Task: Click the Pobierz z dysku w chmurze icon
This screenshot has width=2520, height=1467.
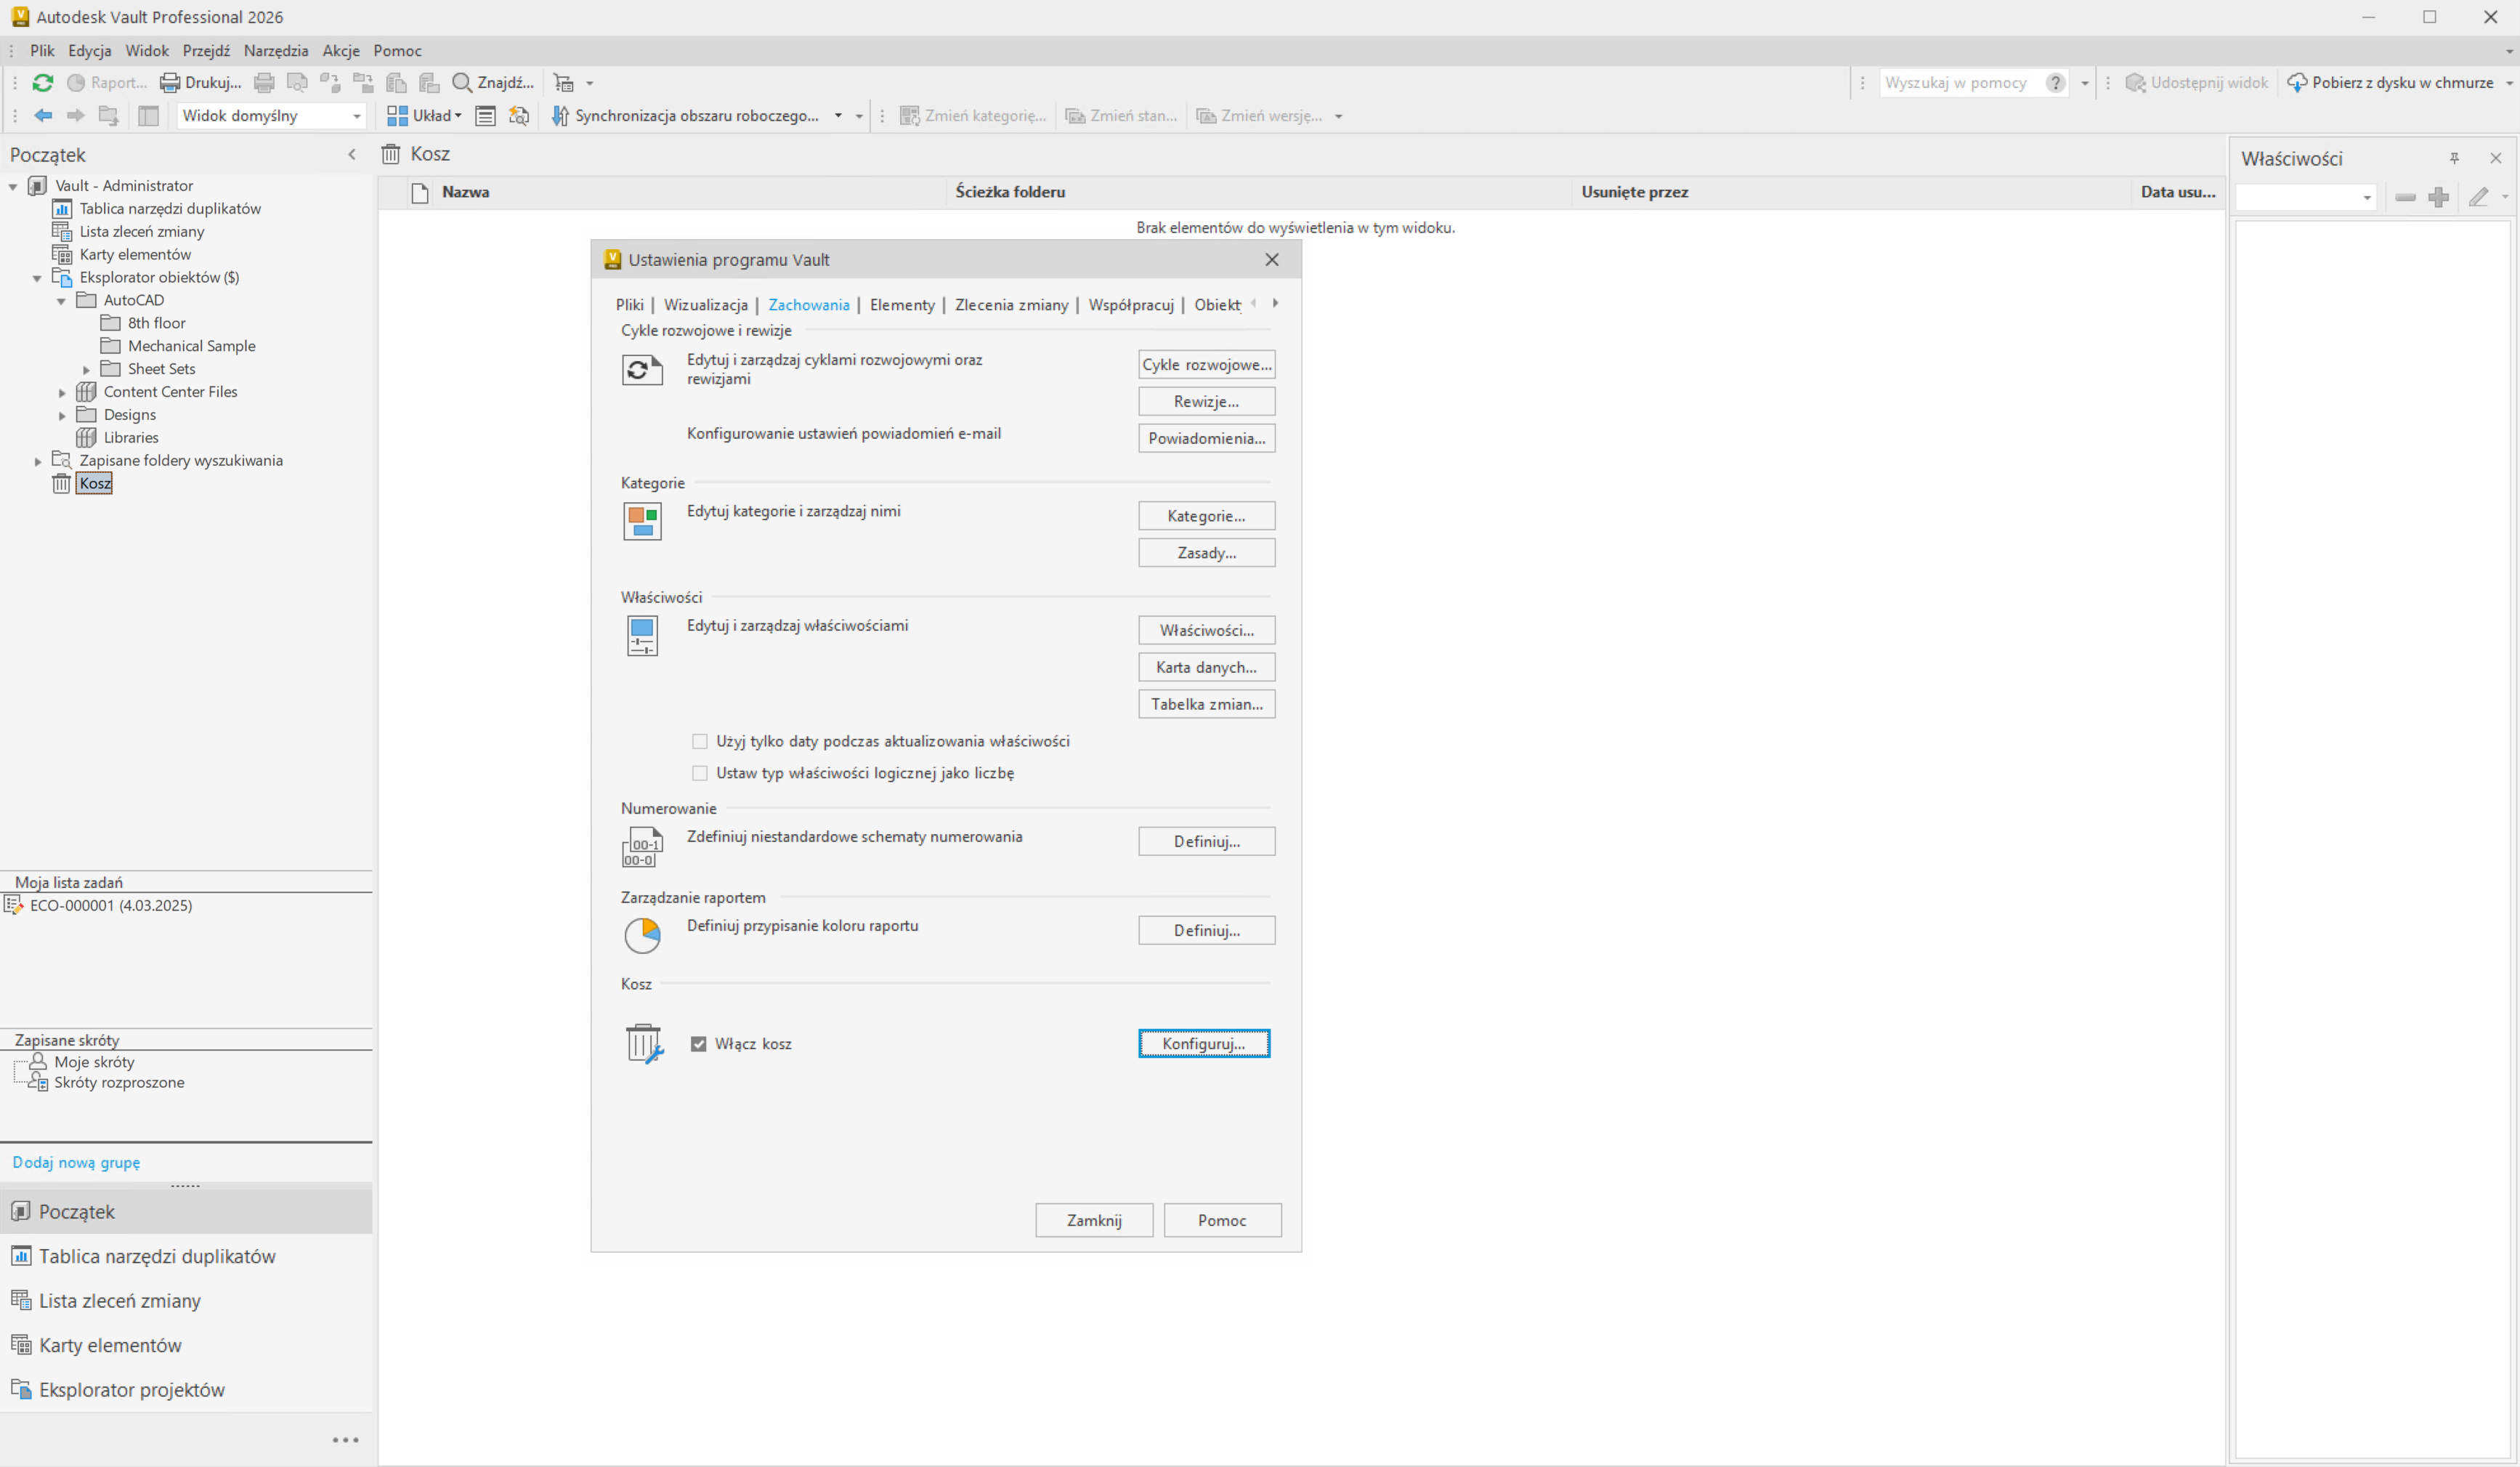Action: tap(2297, 83)
